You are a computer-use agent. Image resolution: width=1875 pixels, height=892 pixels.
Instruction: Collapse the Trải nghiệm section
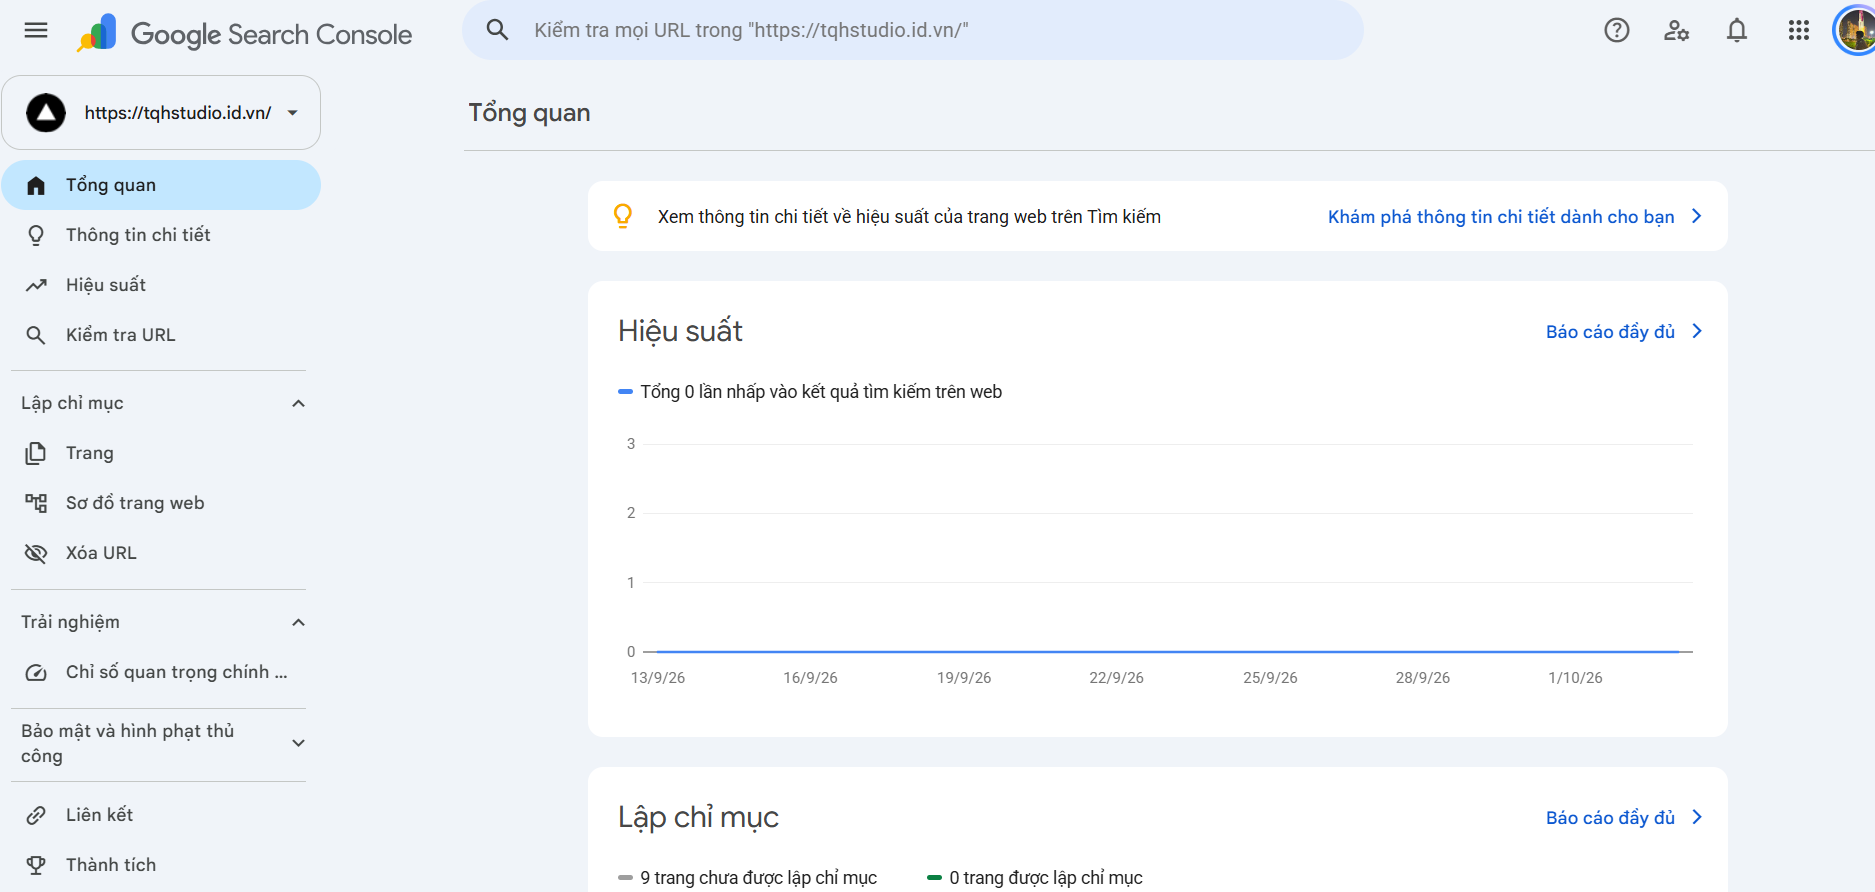298,622
